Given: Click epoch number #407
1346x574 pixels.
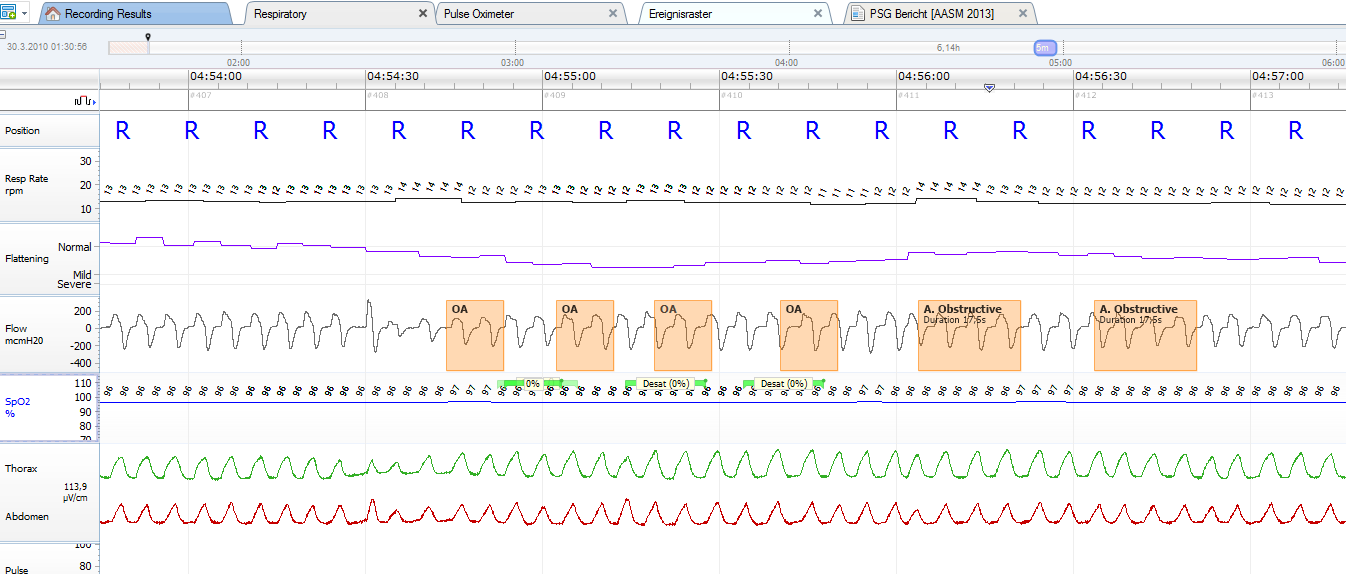Looking at the screenshot, I should pos(200,95).
